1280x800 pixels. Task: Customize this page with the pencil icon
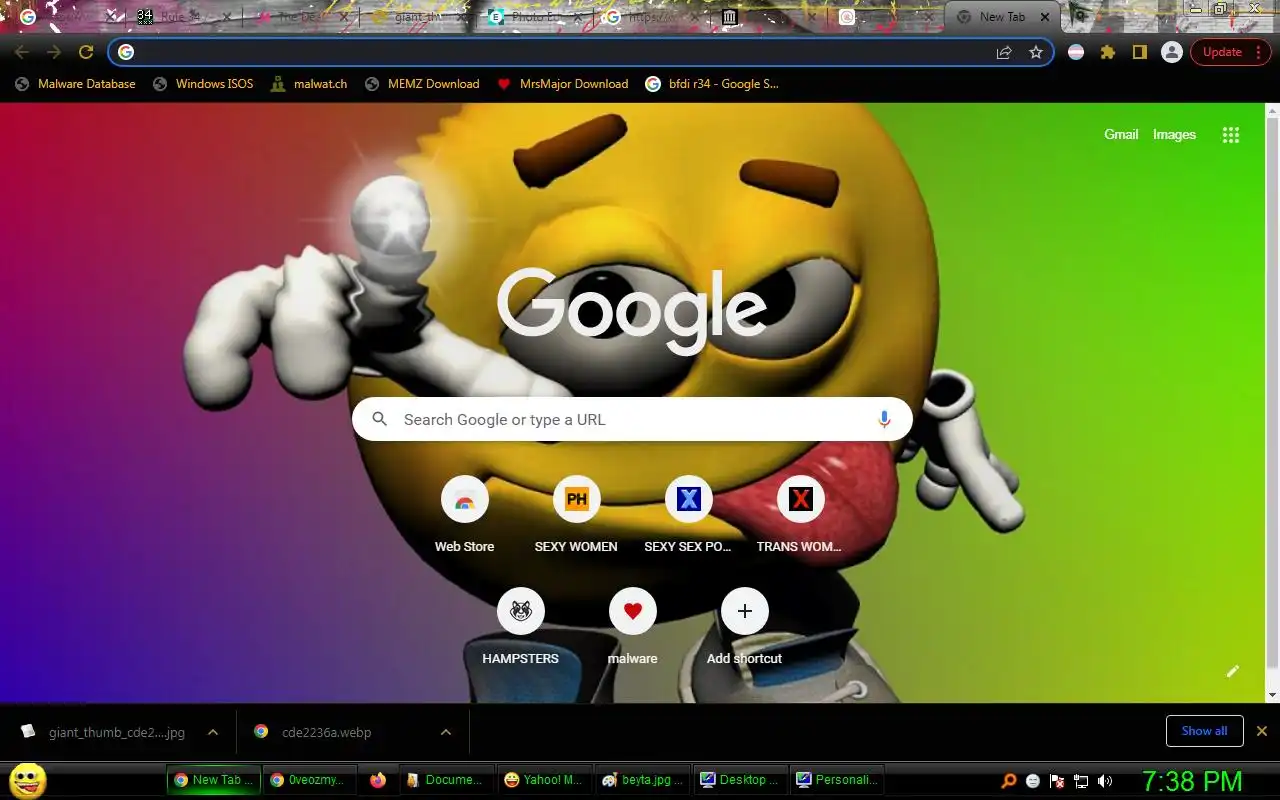click(1233, 671)
